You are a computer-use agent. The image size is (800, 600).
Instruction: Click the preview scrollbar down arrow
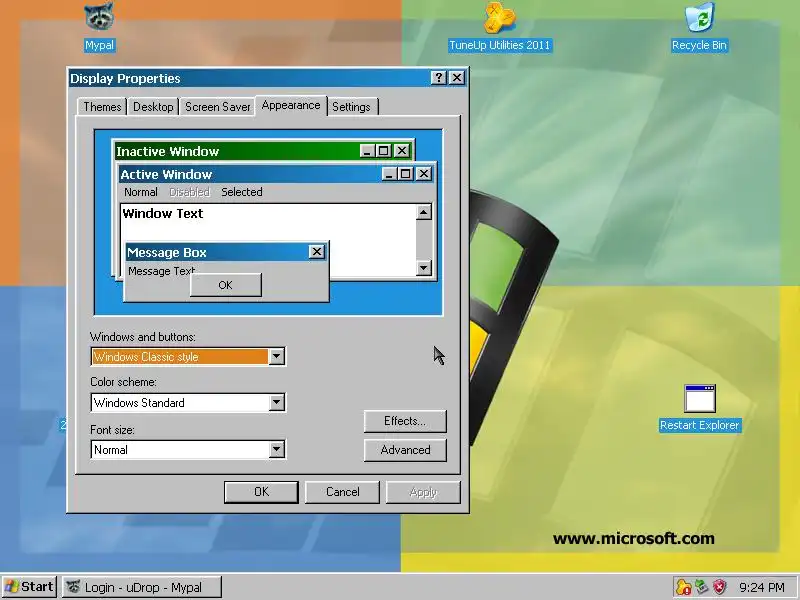(x=423, y=267)
